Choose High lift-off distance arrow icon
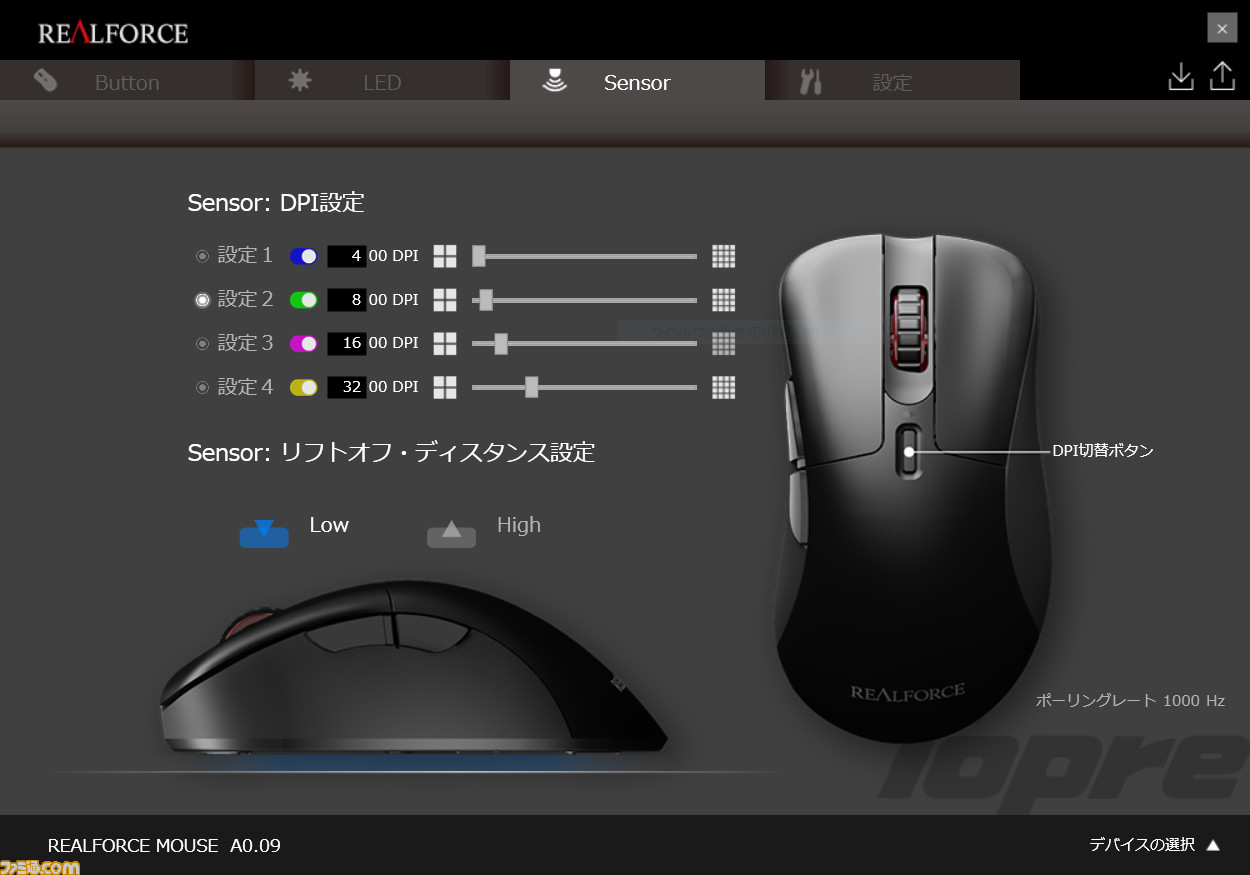 coord(452,533)
